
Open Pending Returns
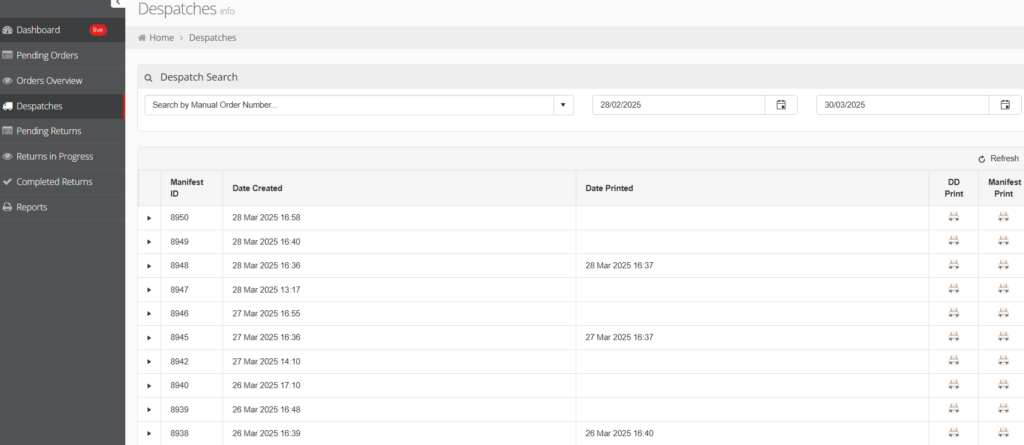62,131
